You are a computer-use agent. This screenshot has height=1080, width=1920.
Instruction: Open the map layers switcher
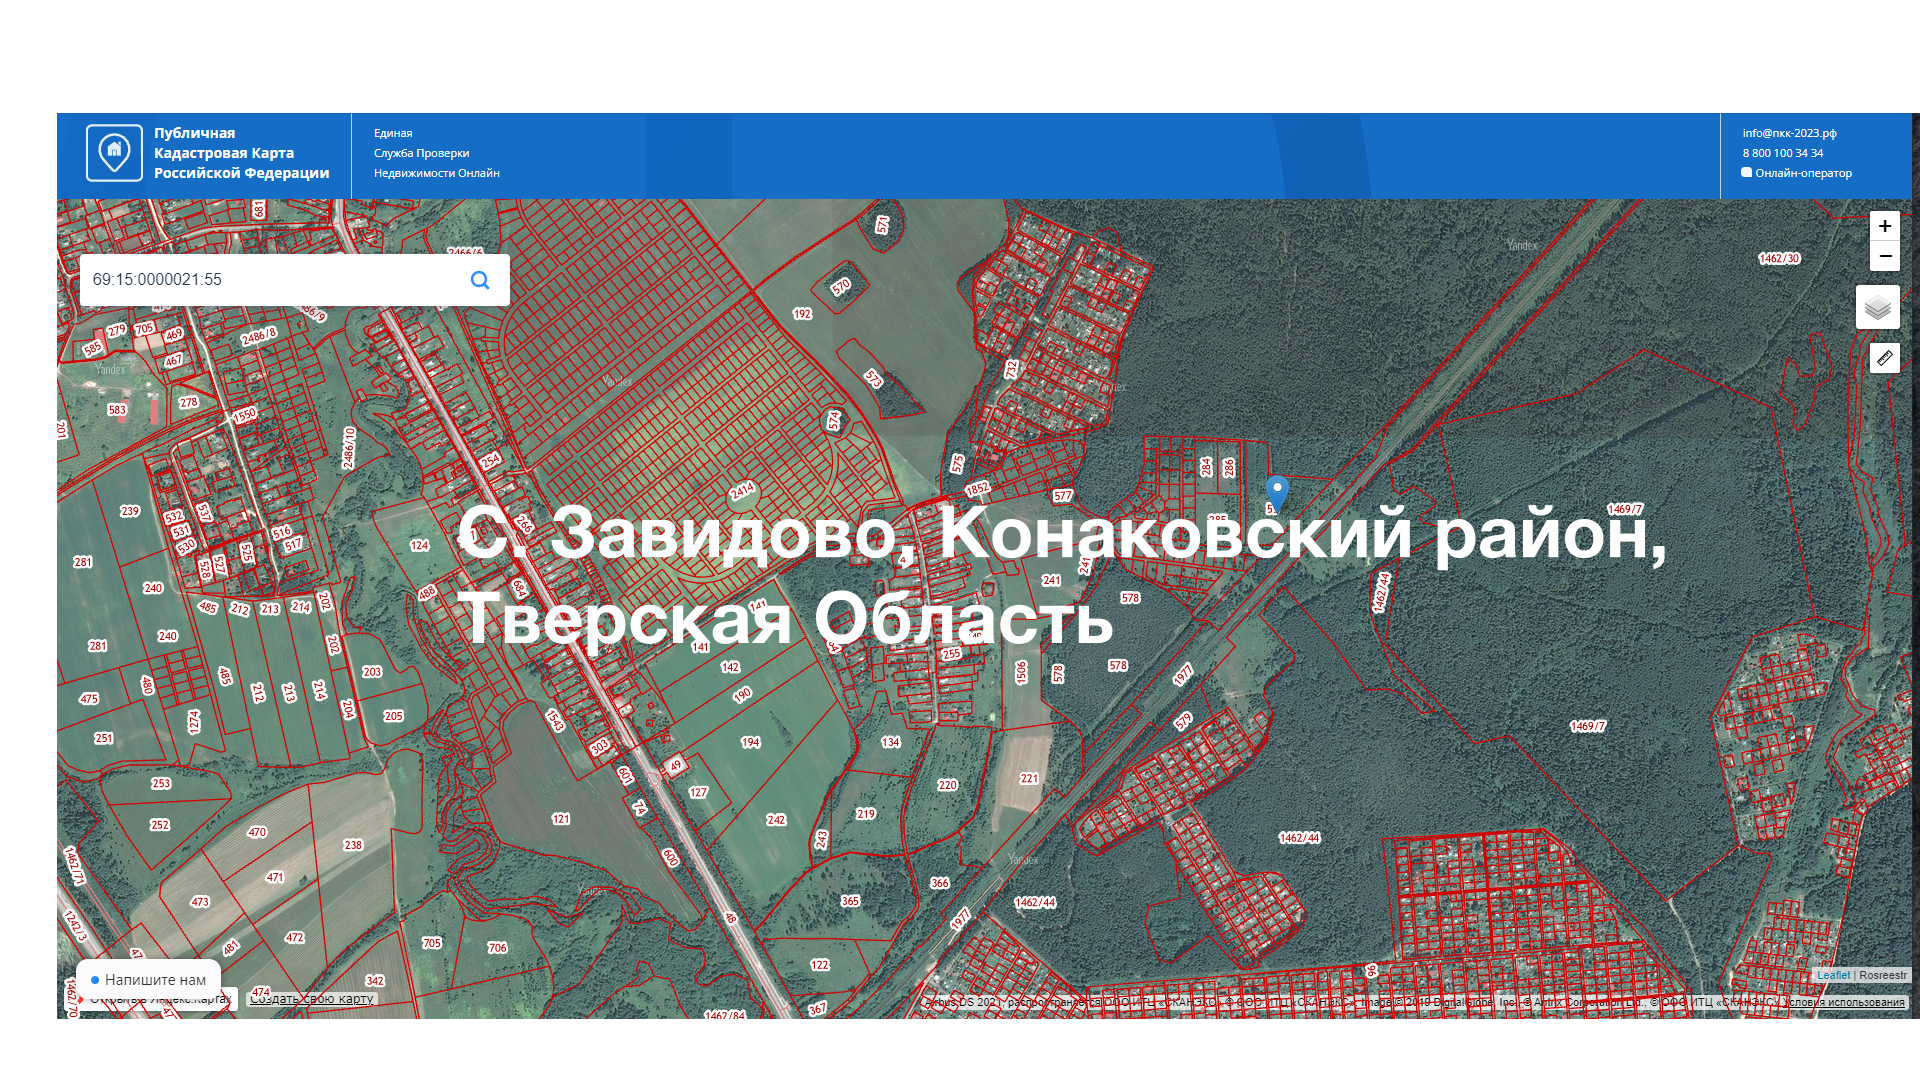coord(1877,307)
